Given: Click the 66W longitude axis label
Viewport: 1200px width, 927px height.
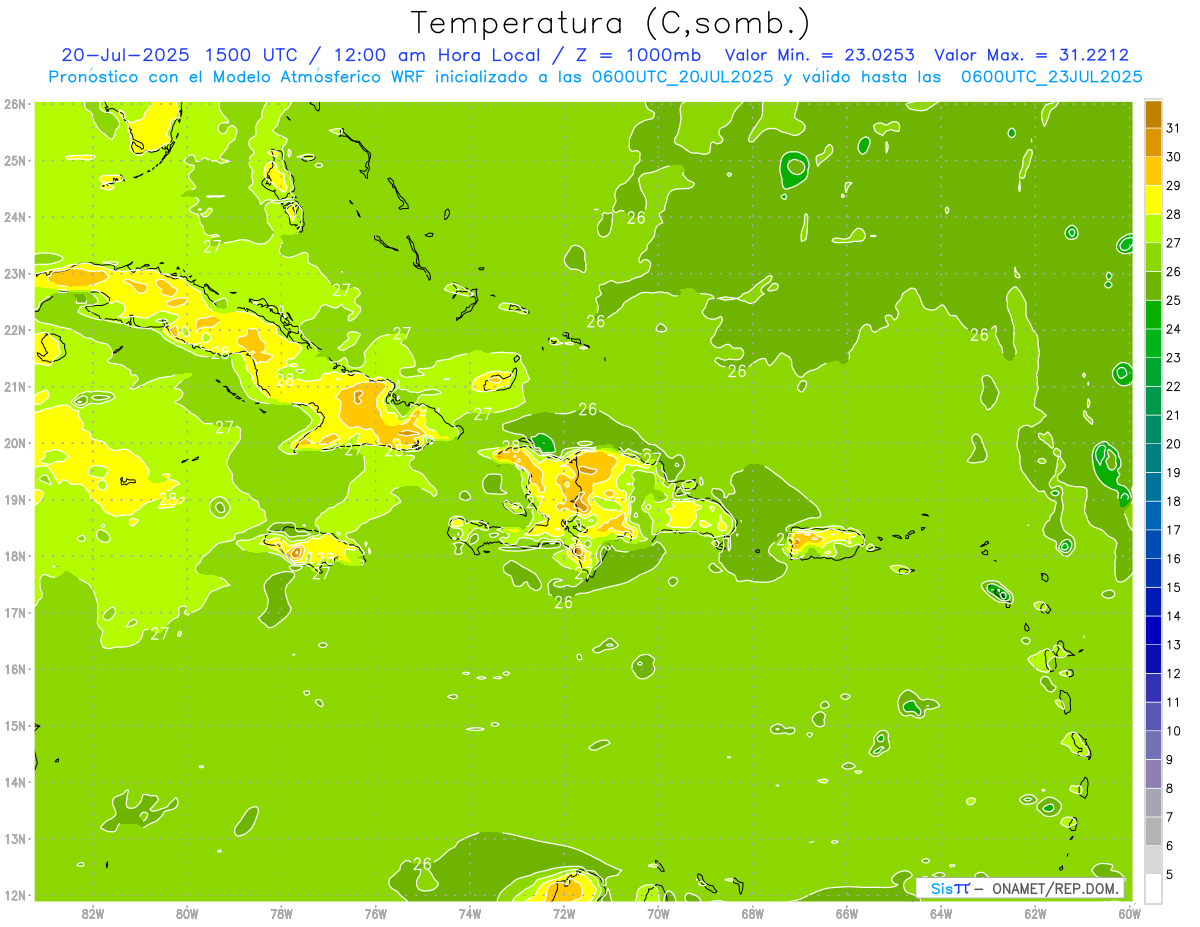Looking at the screenshot, I should pyautogui.click(x=847, y=913).
